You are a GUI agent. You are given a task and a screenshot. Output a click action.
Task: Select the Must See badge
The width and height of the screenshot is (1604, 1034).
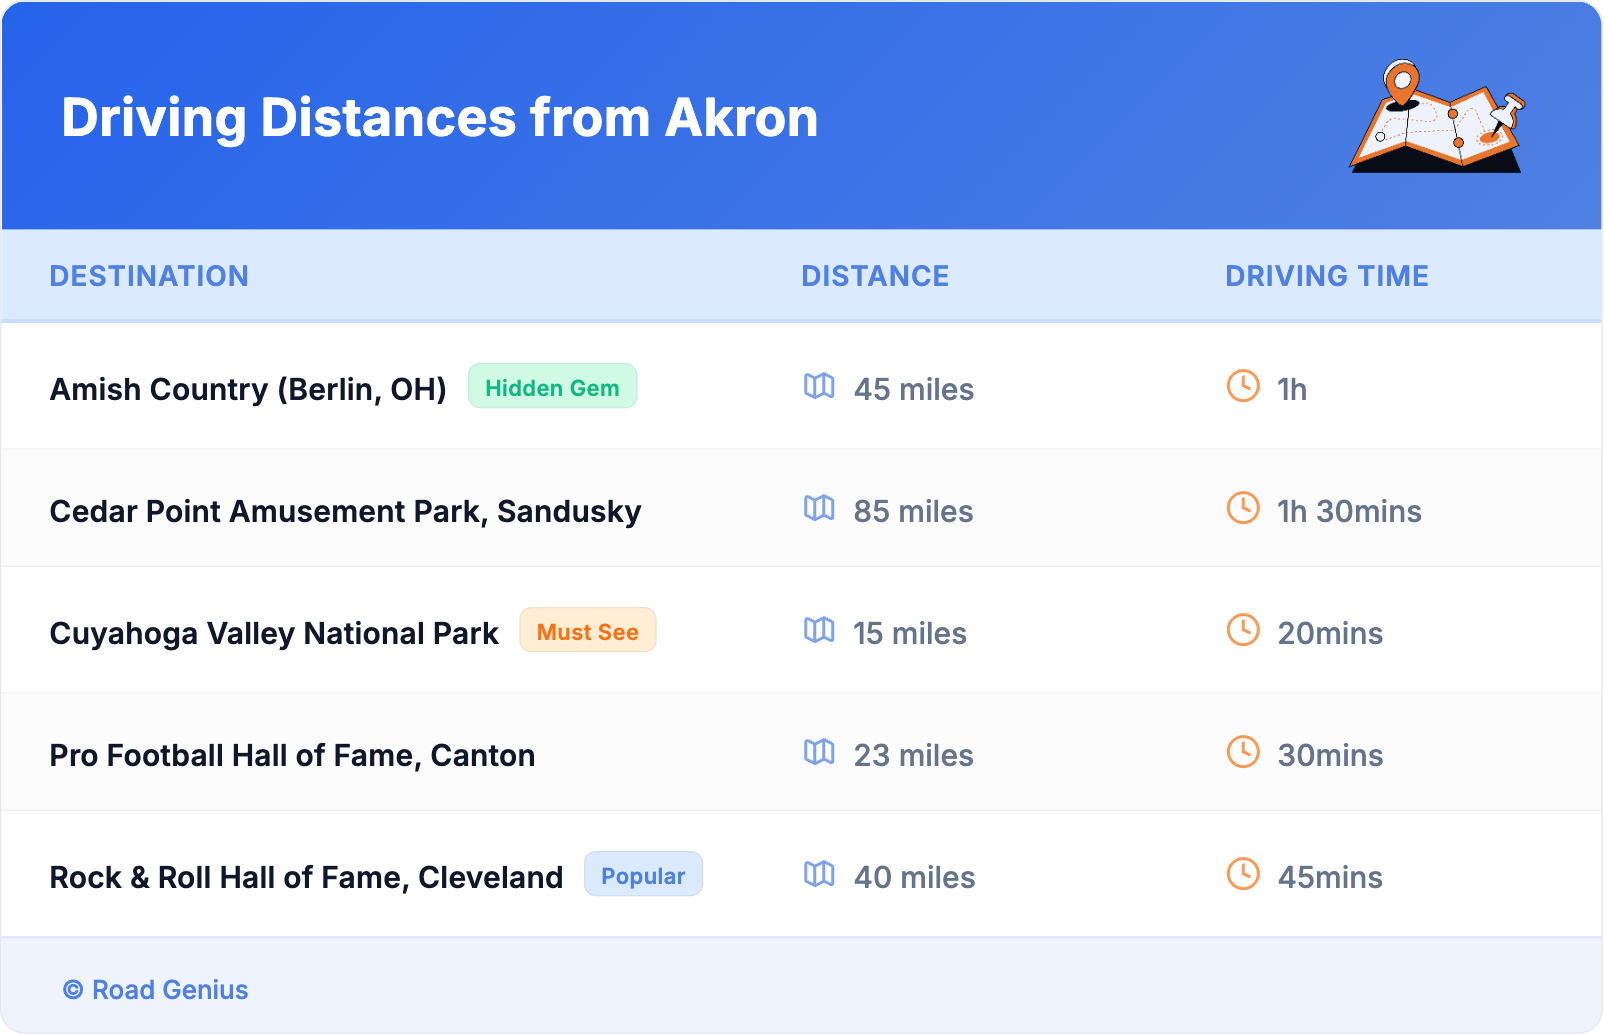[587, 631]
